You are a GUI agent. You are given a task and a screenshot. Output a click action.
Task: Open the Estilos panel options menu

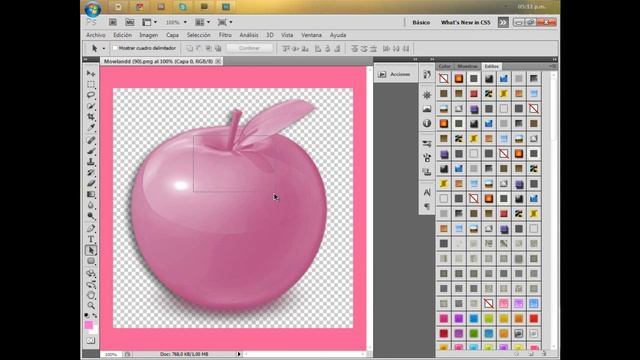(x=553, y=66)
